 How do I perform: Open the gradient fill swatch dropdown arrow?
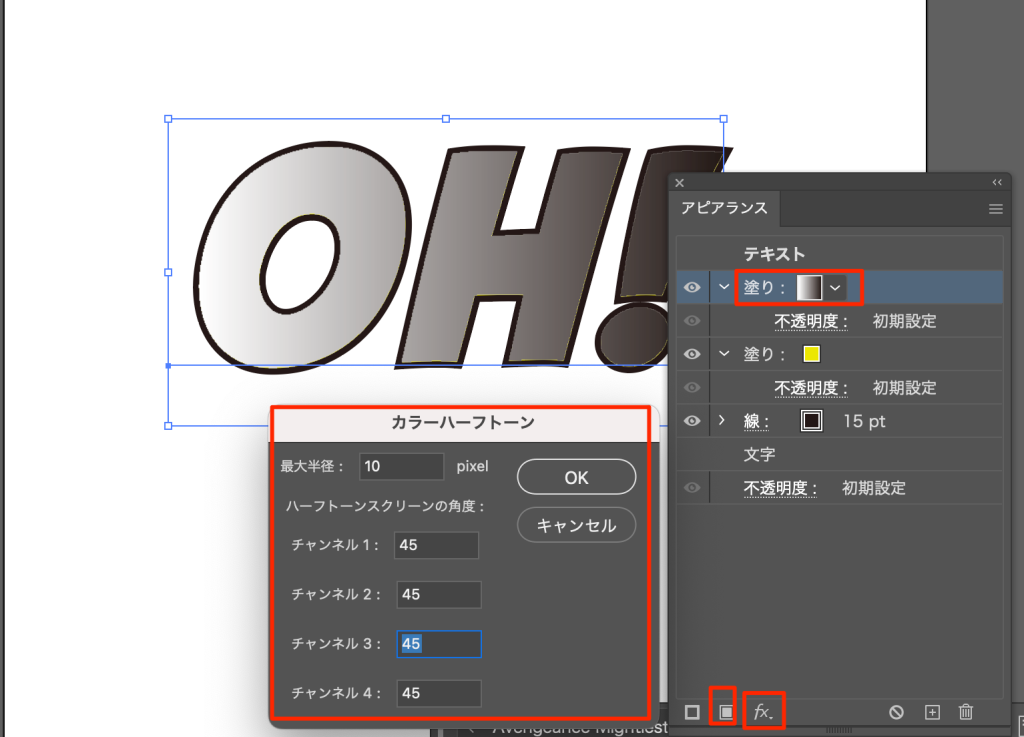(835, 288)
